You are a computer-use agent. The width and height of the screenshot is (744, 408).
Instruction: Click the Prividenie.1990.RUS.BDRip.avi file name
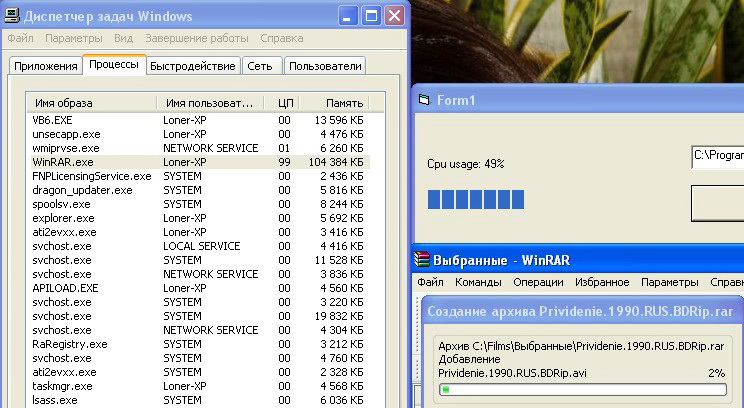tap(512, 373)
